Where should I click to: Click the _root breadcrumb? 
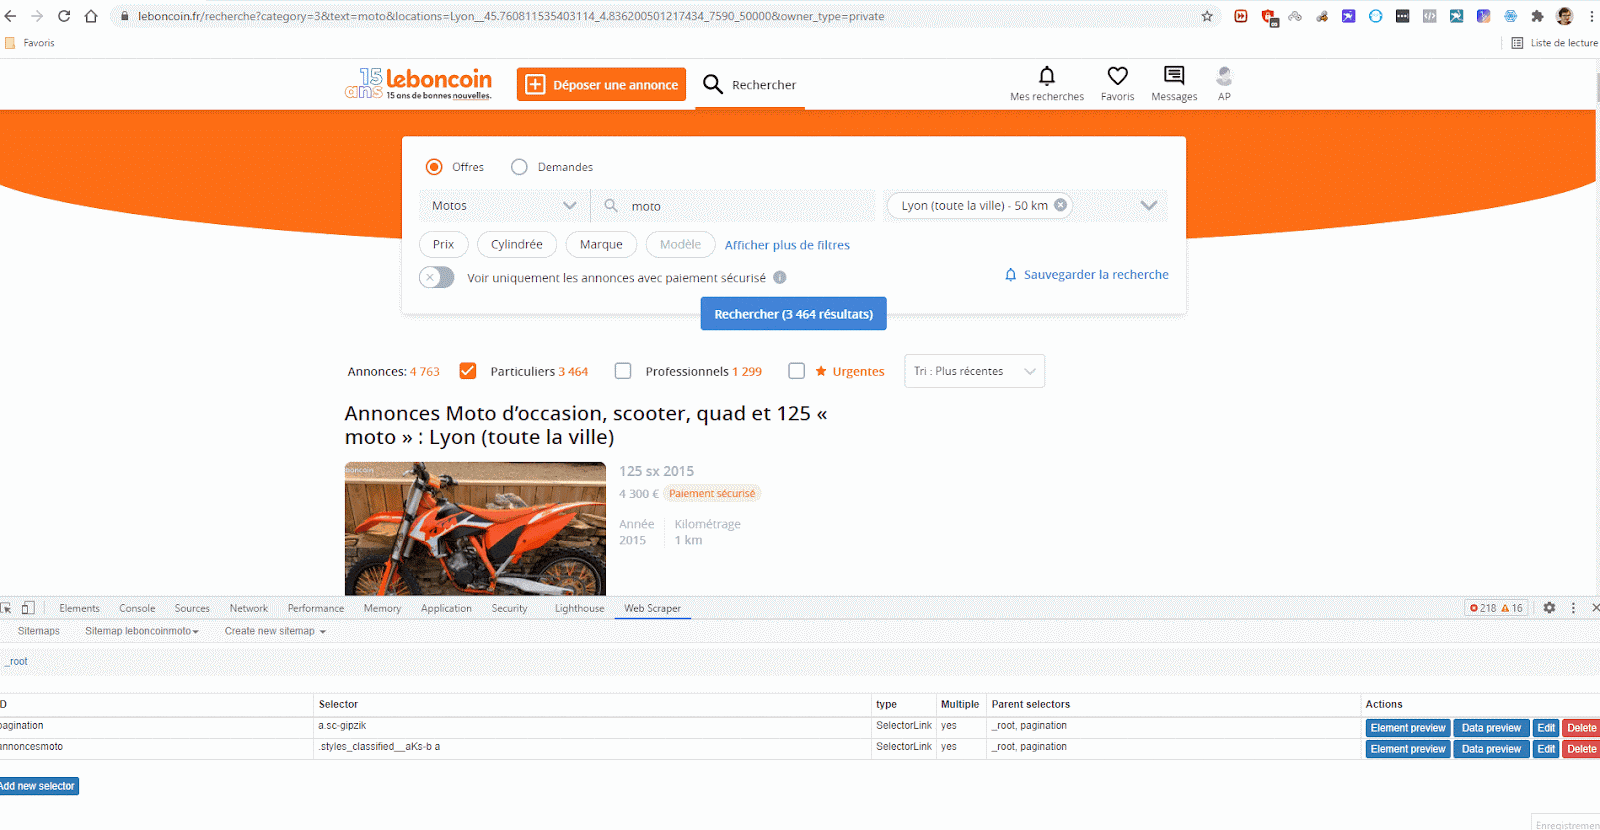pyautogui.click(x=16, y=661)
